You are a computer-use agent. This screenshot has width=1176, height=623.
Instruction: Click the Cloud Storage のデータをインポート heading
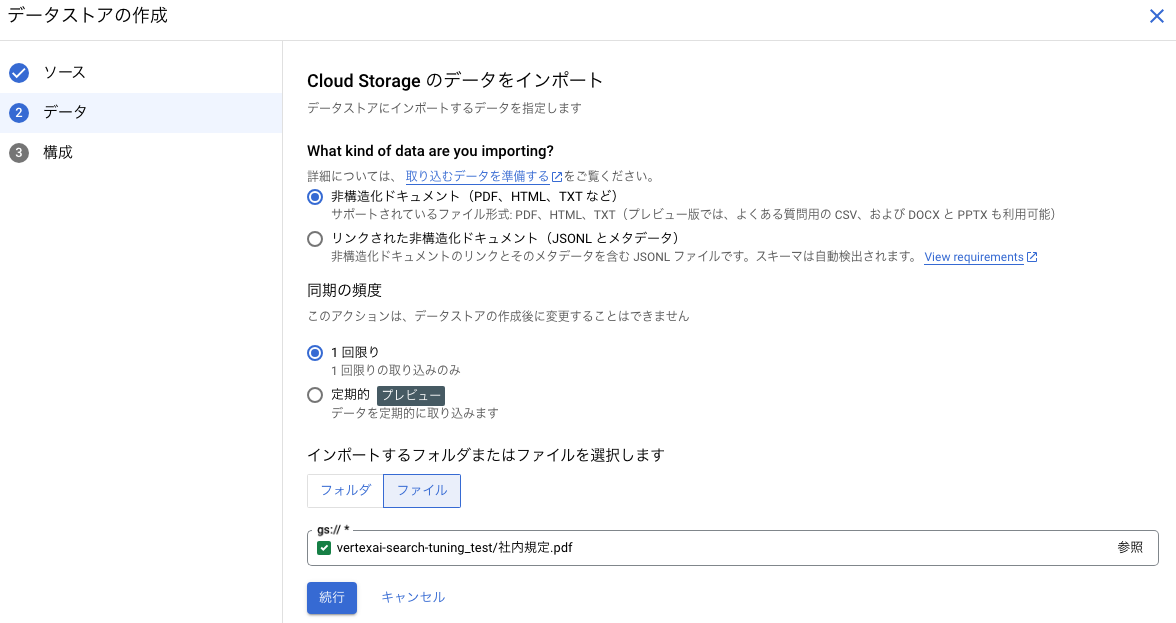(x=455, y=80)
